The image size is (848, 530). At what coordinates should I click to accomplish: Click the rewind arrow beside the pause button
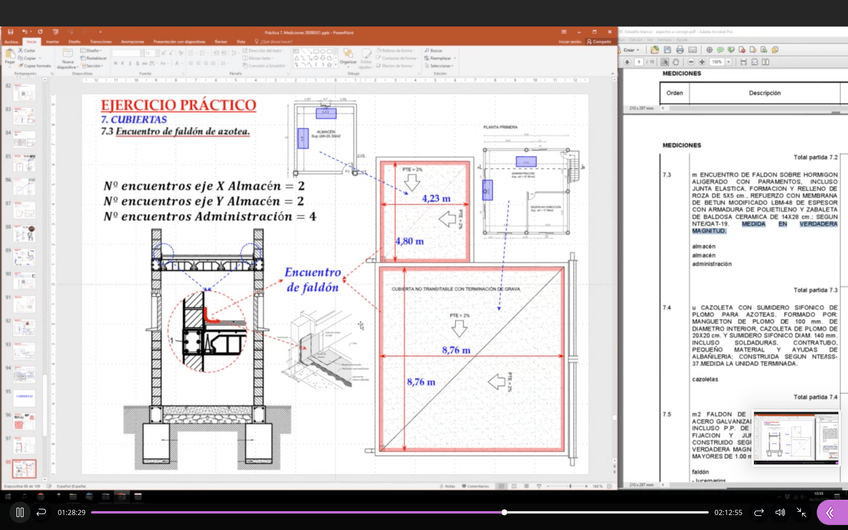coord(41,512)
